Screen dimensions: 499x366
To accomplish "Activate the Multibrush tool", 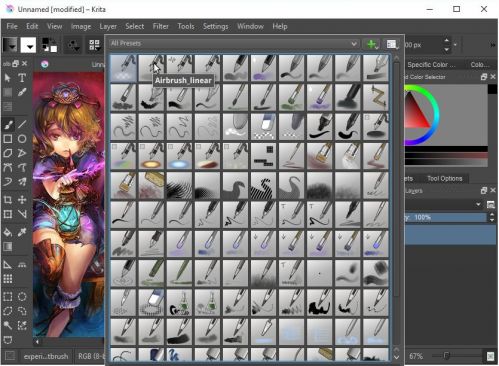I will [22, 182].
